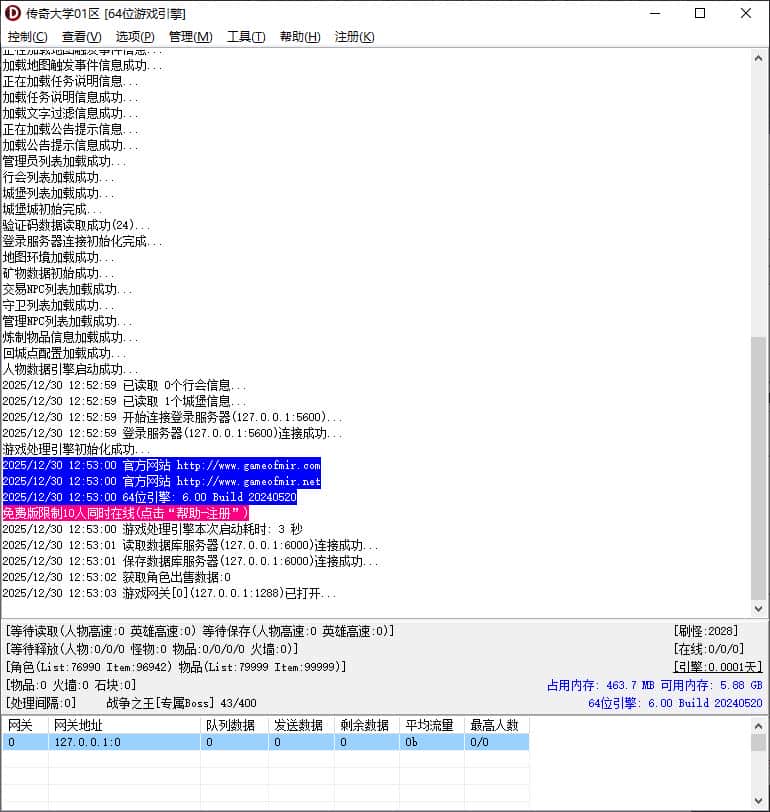Open the 管理(M) menu
The width and height of the screenshot is (770, 812).
(x=191, y=37)
